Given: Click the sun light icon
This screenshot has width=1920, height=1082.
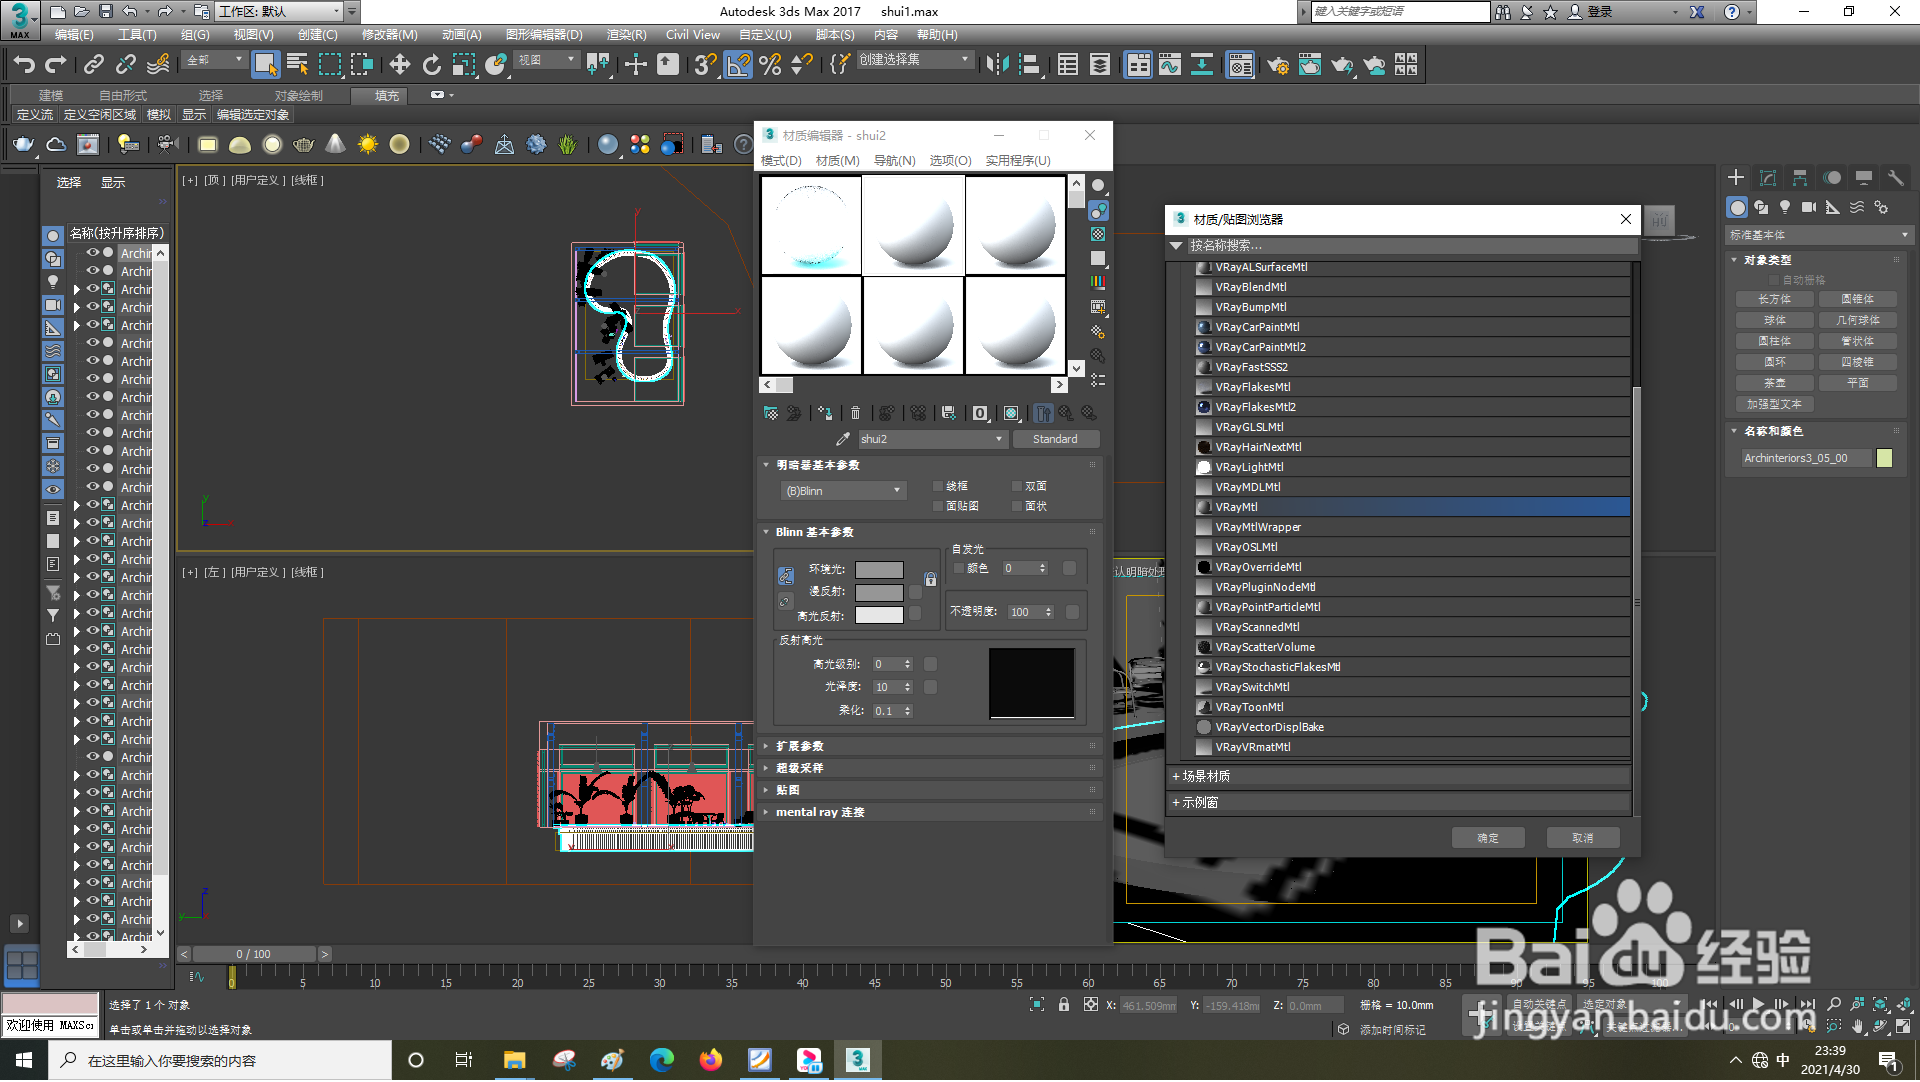Looking at the screenshot, I should coord(368,145).
